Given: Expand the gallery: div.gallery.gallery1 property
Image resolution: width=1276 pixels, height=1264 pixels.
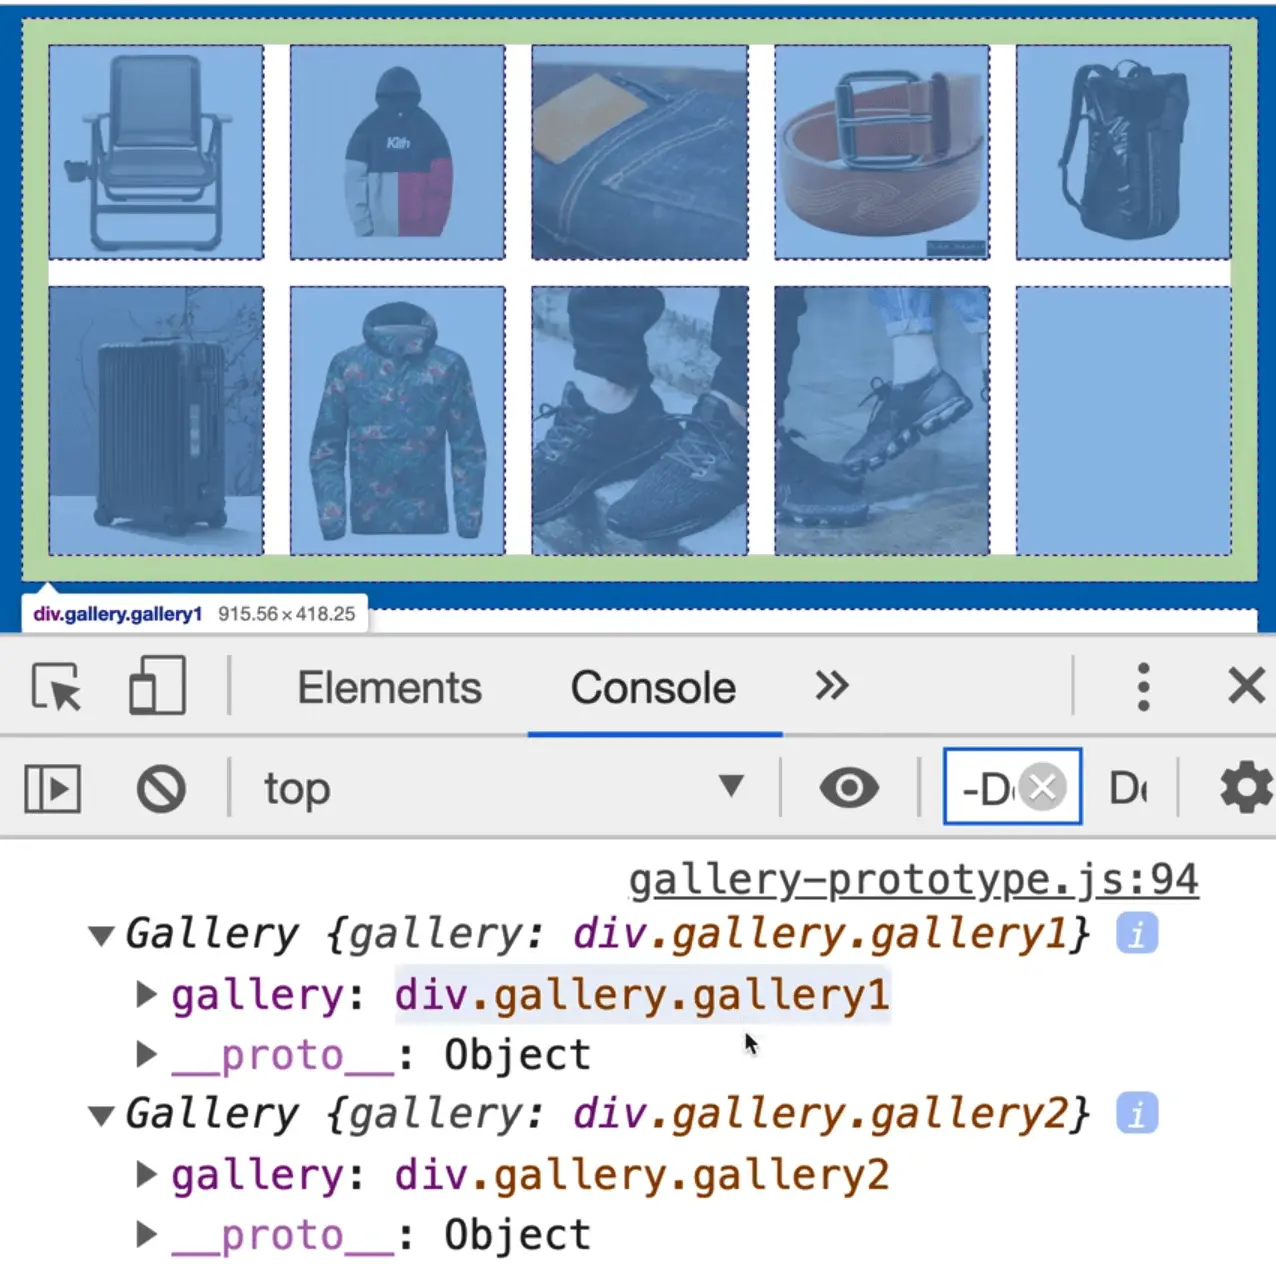Looking at the screenshot, I should coord(146,993).
